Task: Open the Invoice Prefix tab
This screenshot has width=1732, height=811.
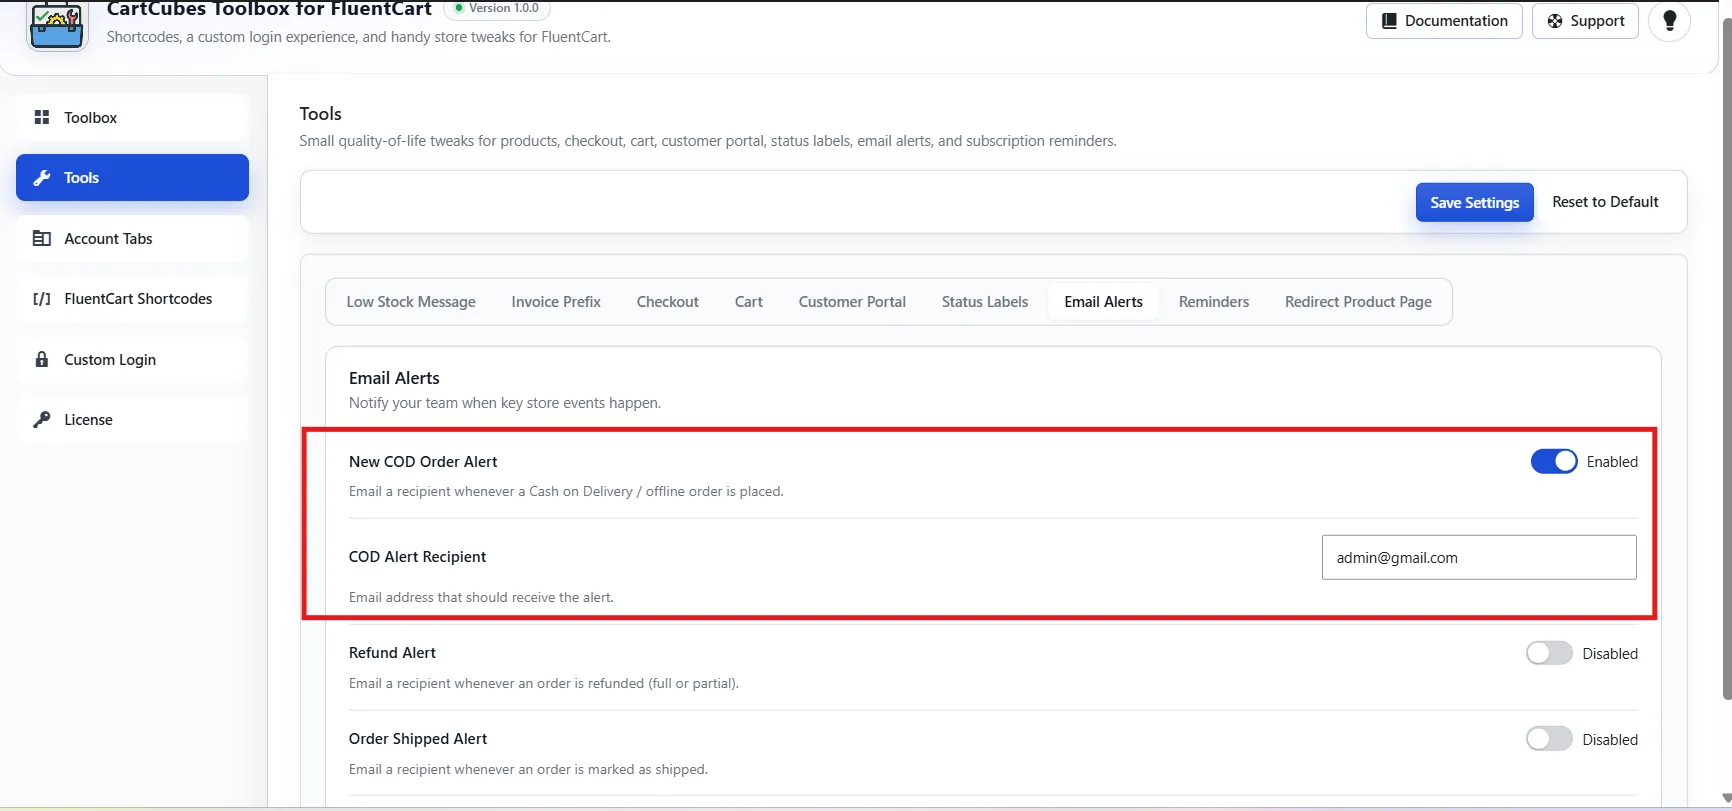Action: (x=556, y=302)
